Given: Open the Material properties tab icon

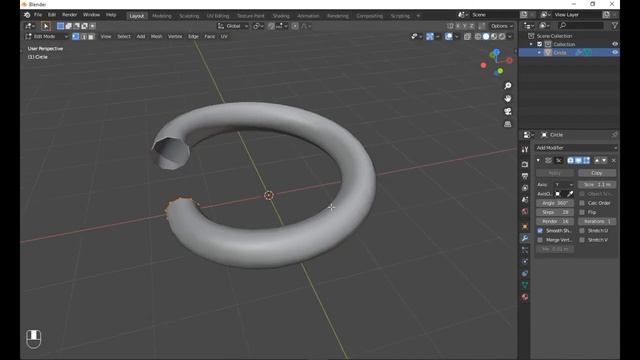Looking at the screenshot, I should click(525, 297).
